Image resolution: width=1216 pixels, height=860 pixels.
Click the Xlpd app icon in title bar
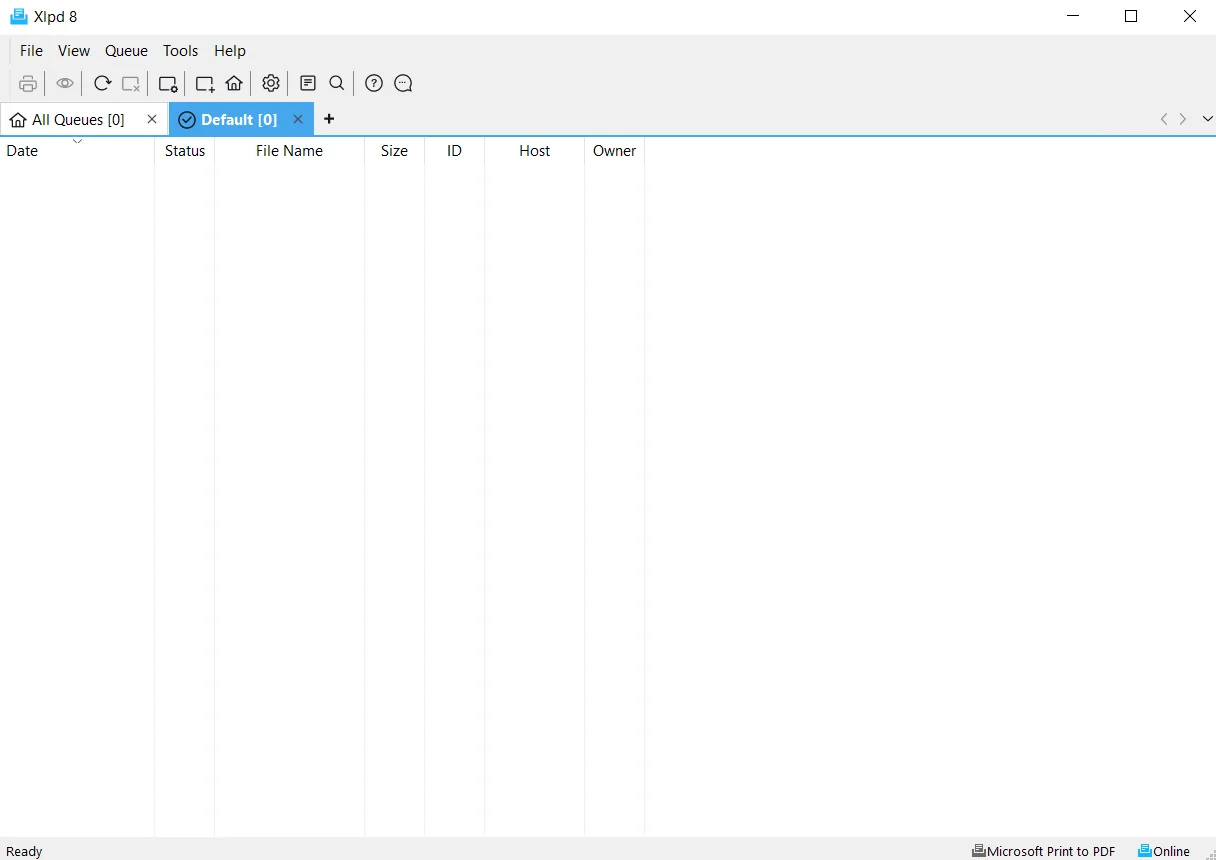(18, 16)
